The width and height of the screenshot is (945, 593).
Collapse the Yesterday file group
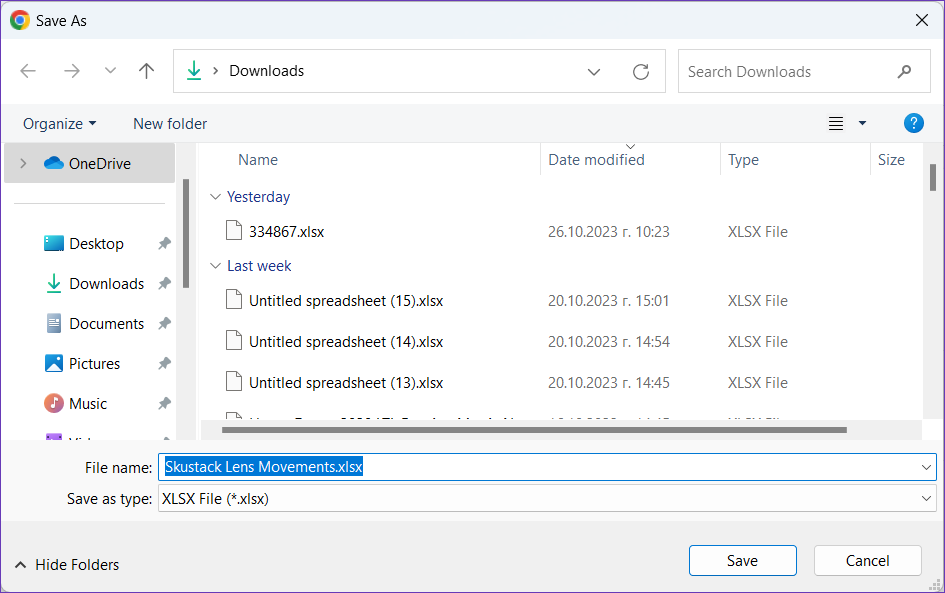215,197
